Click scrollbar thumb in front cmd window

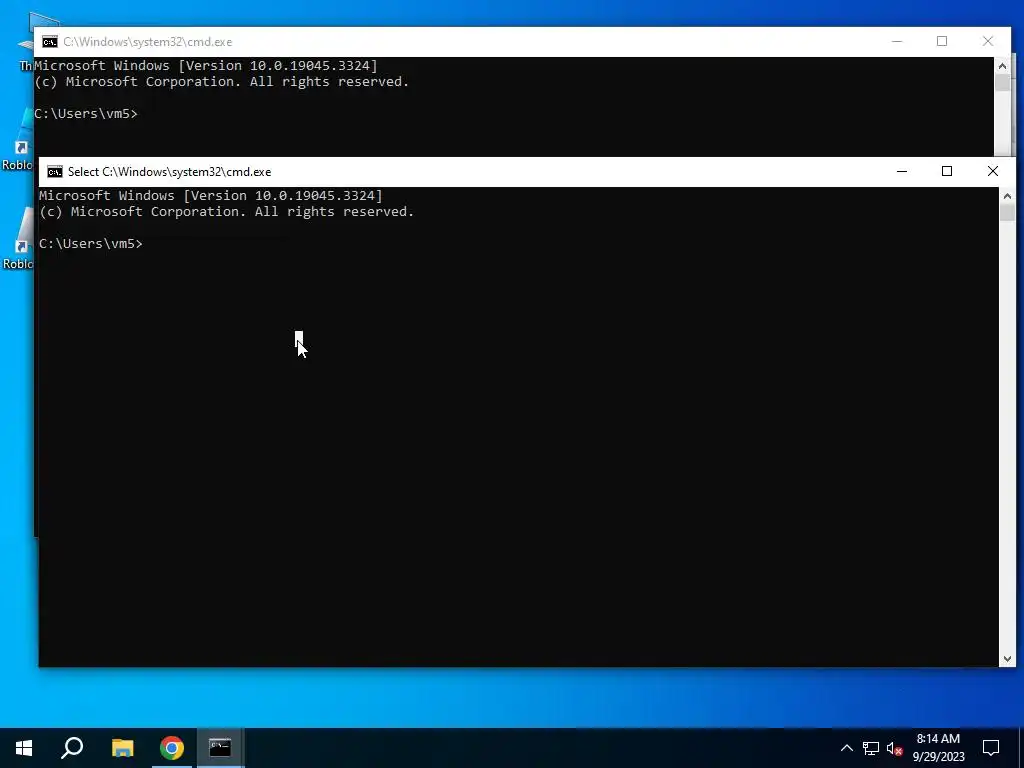(1007, 213)
